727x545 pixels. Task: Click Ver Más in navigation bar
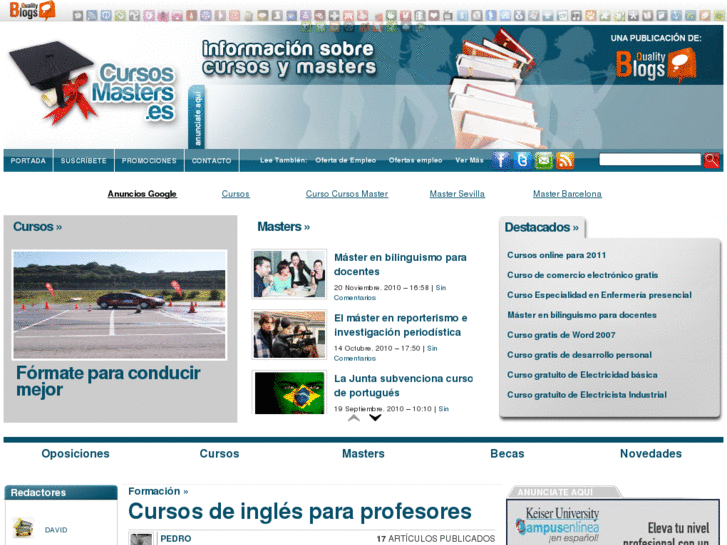[469, 160]
